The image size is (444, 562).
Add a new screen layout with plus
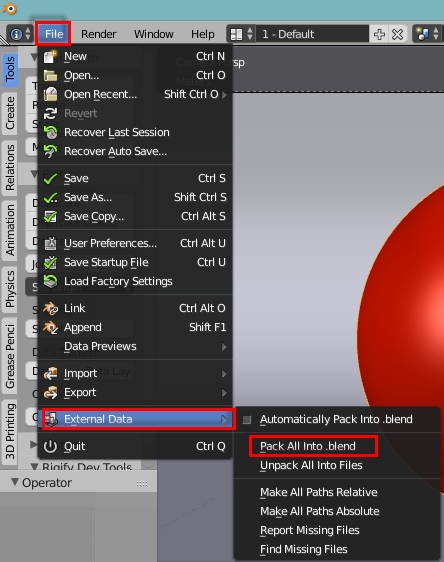coord(379,34)
